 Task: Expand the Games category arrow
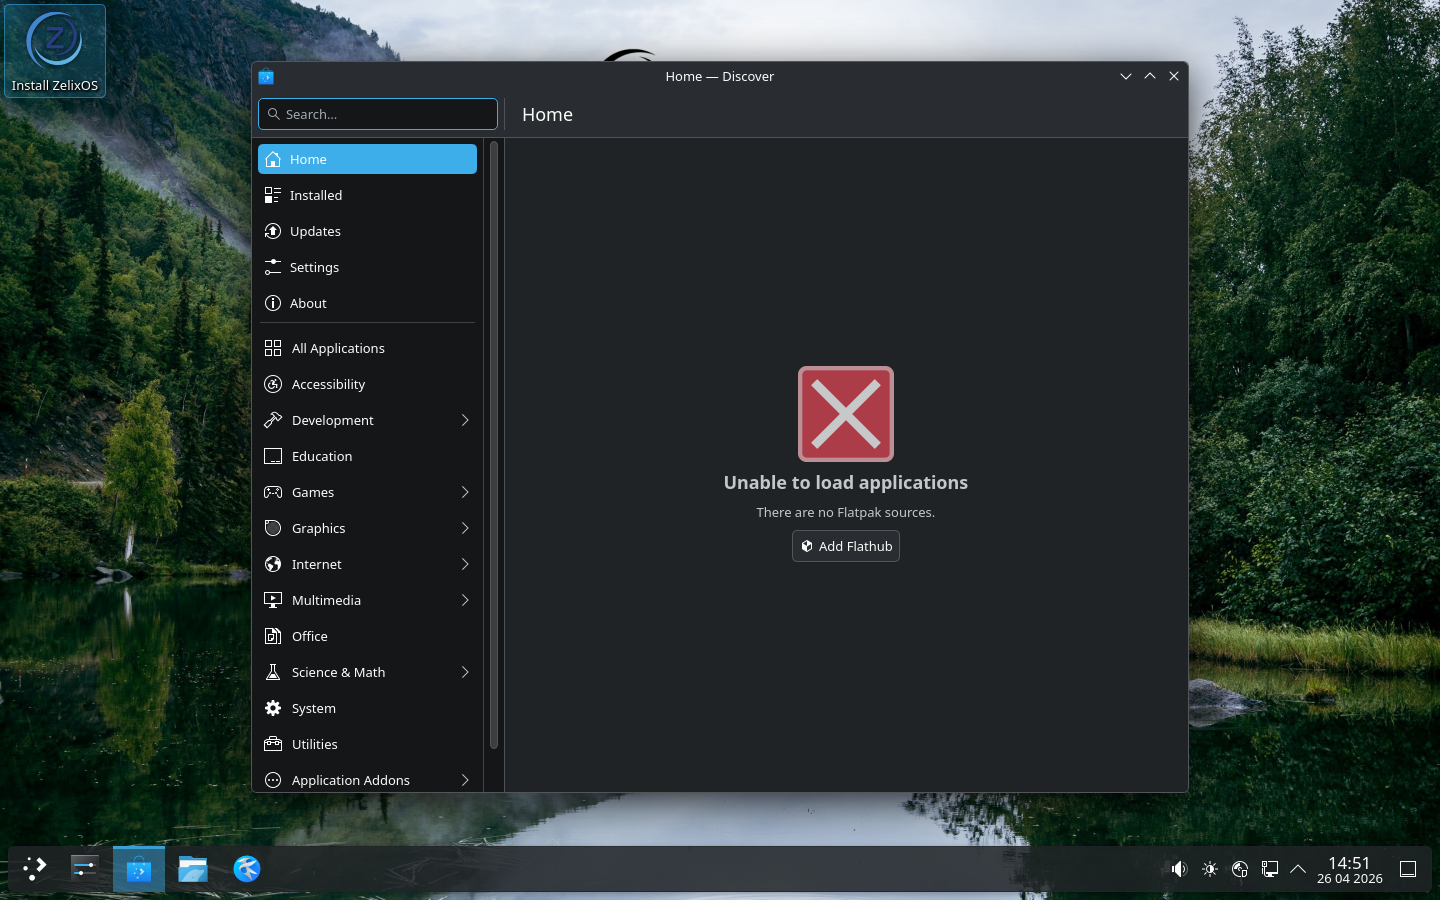pos(465,492)
